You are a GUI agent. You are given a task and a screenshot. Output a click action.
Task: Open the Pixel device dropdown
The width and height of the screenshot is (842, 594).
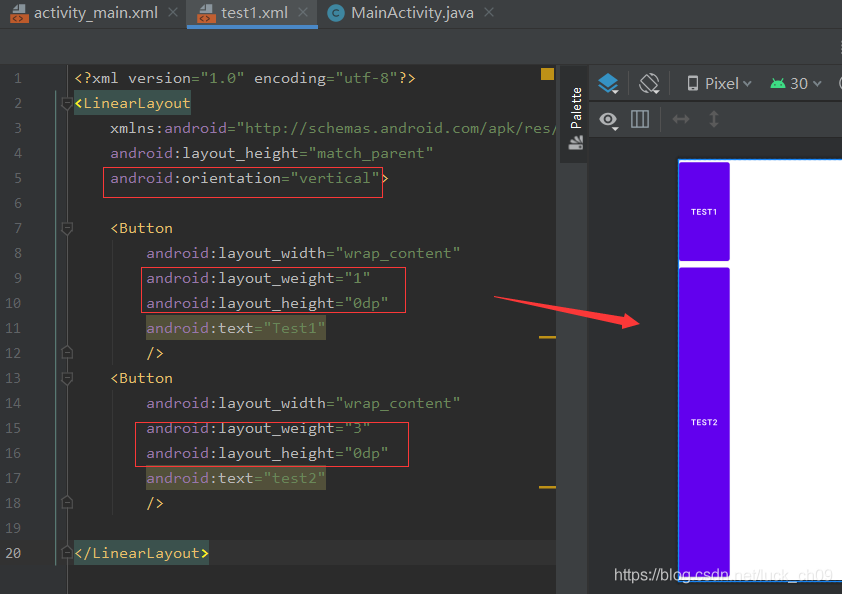coord(719,84)
